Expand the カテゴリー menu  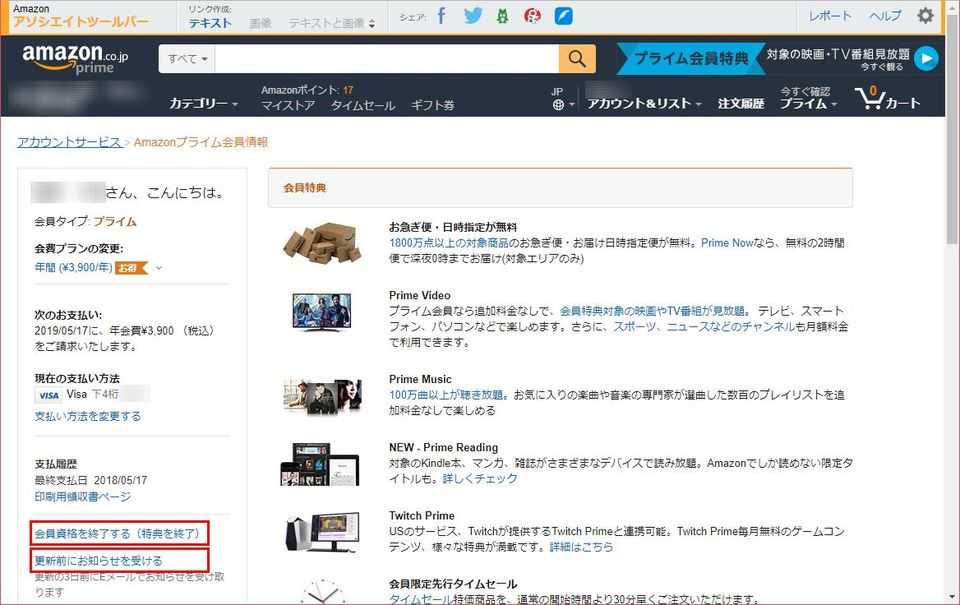coord(203,103)
